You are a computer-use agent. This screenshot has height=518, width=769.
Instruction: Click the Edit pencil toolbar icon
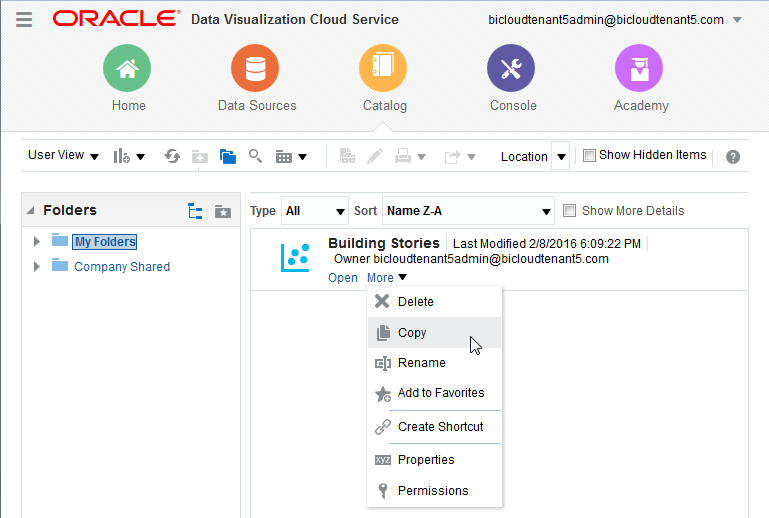pyautogui.click(x=375, y=156)
